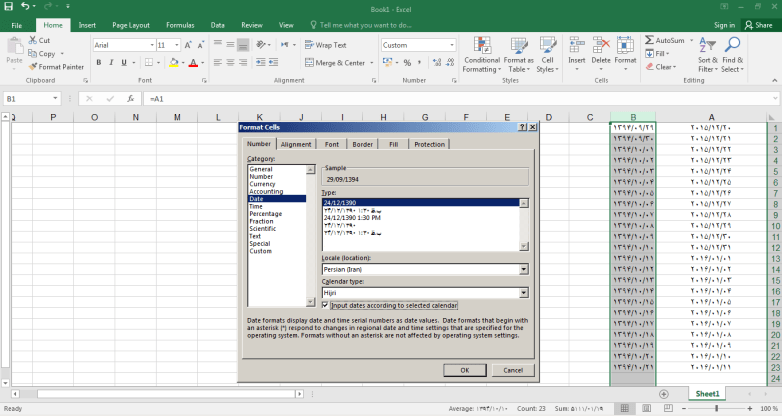This screenshot has width=782, height=416.
Task: Toggle Input dates according to selected calendar
Action: tap(325, 305)
